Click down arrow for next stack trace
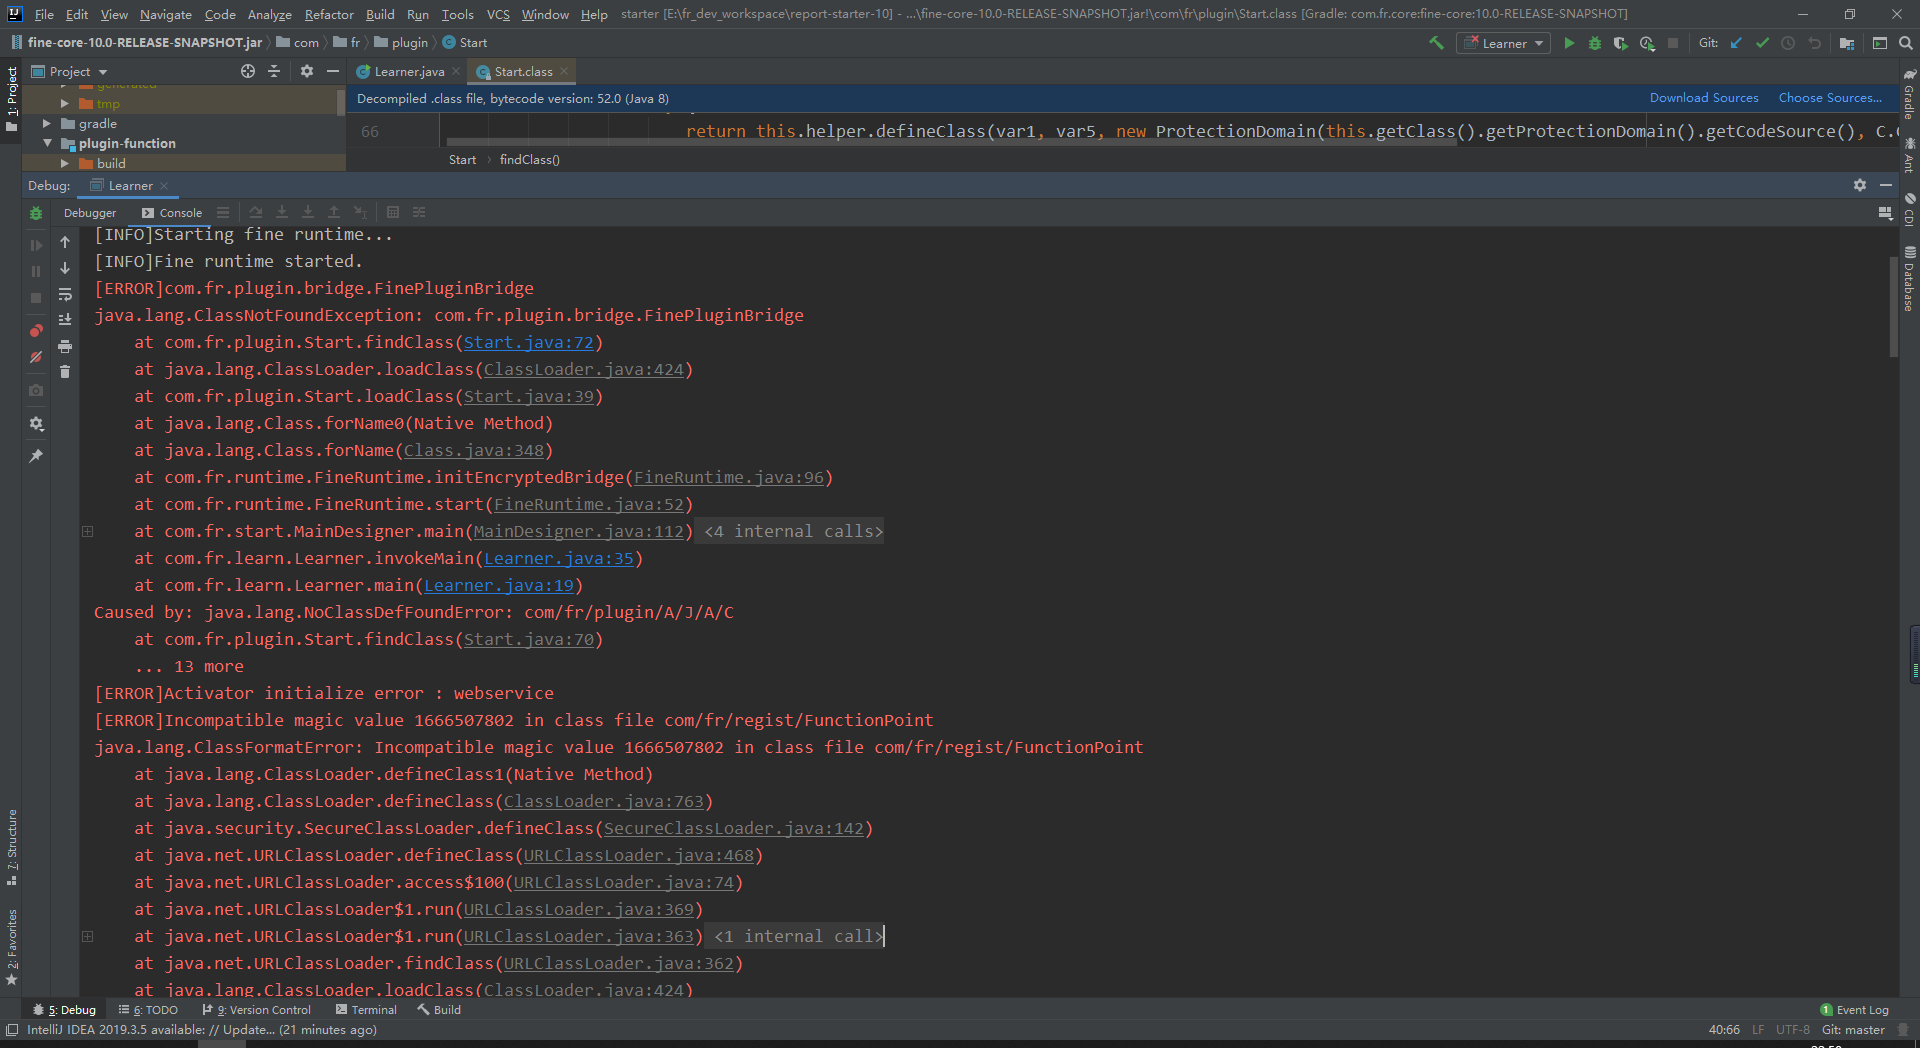This screenshot has width=1920, height=1048. tap(65, 268)
